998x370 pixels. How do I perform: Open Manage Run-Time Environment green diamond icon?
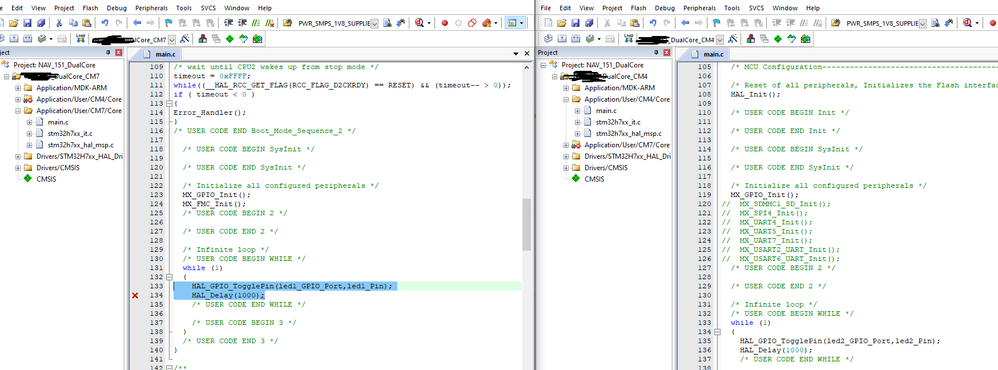tap(229, 38)
